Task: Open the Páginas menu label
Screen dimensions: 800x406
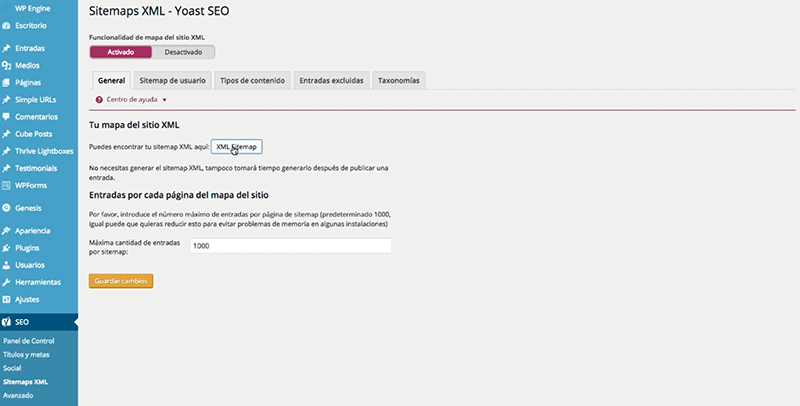Action: coord(28,83)
